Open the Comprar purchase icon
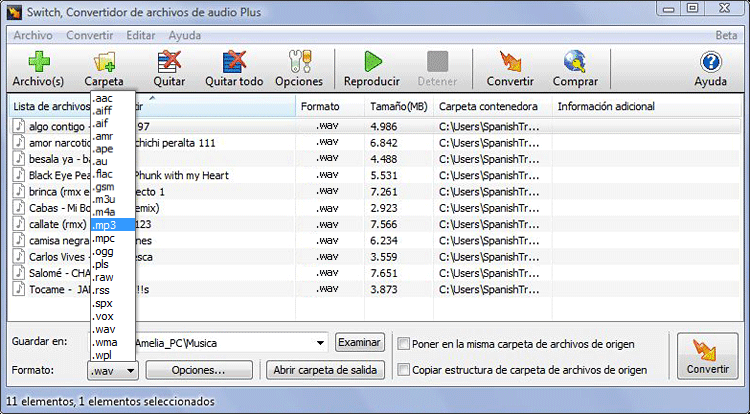750x414 pixels. [x=575, y=69]
